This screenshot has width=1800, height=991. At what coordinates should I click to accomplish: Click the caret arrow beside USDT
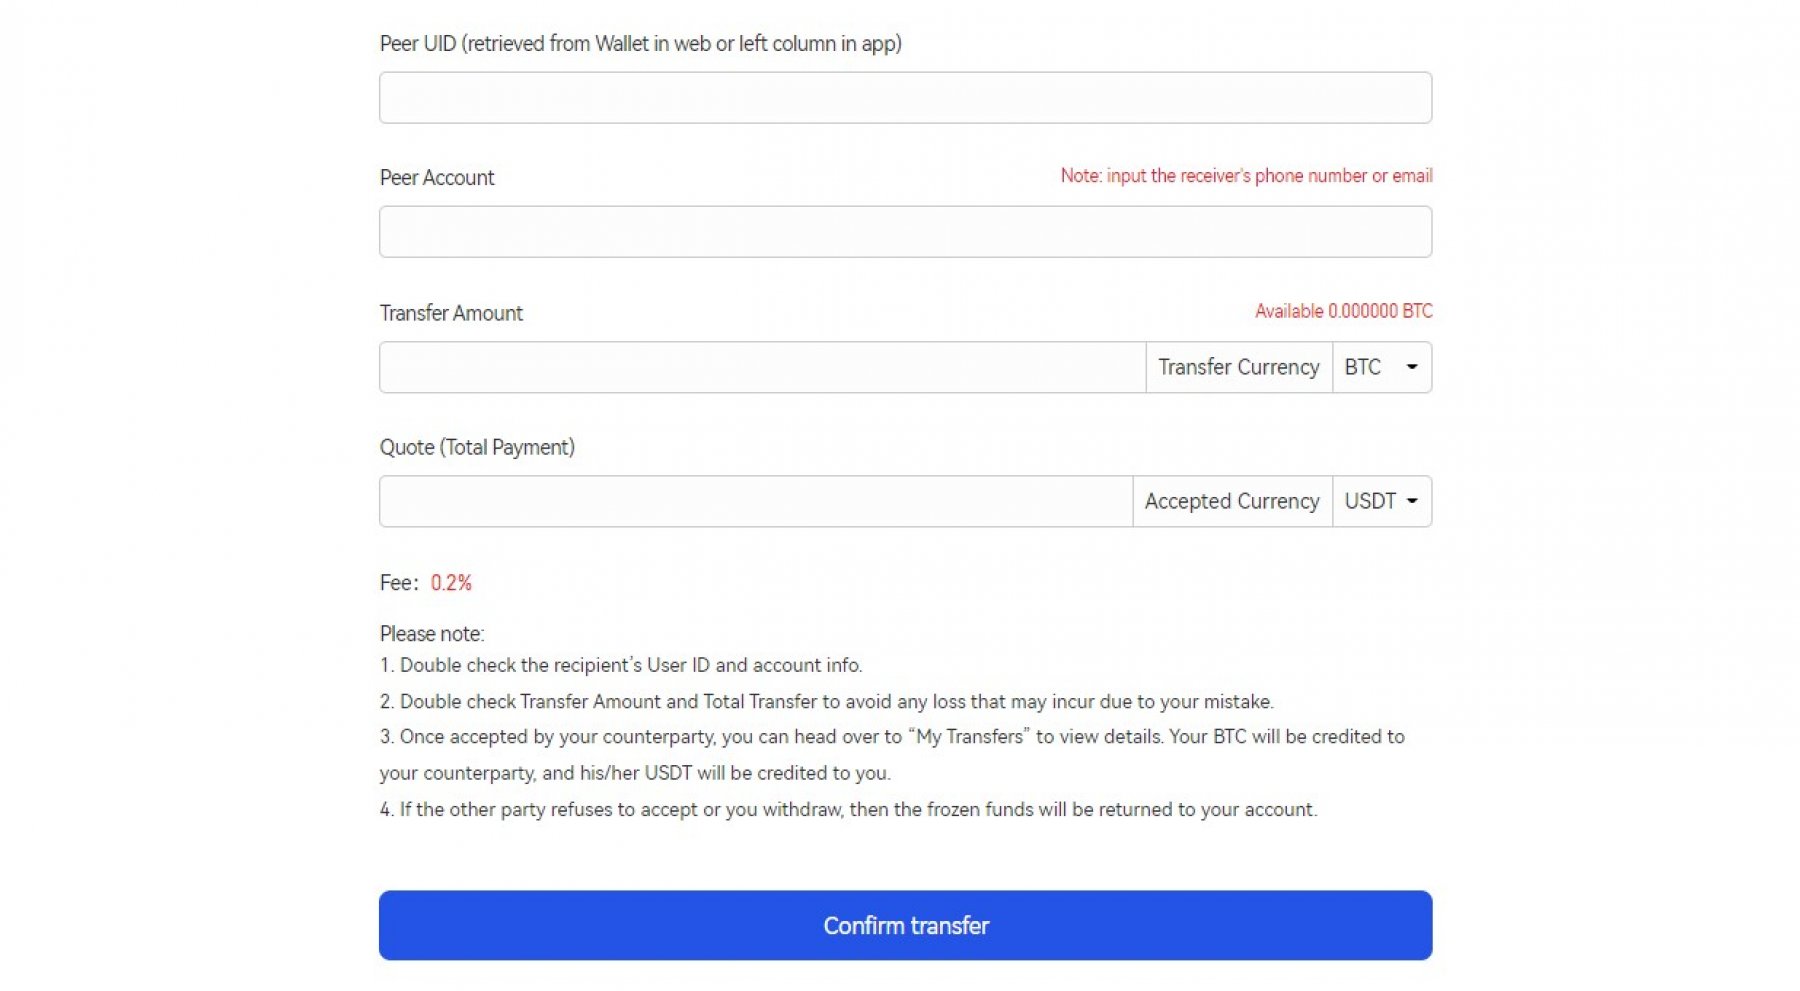(1412, 501)
